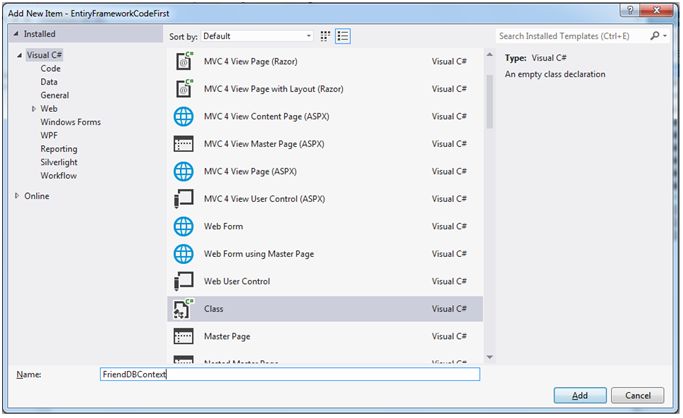
Task: Expand the Web tree node
Action: [x=33, y=108]
